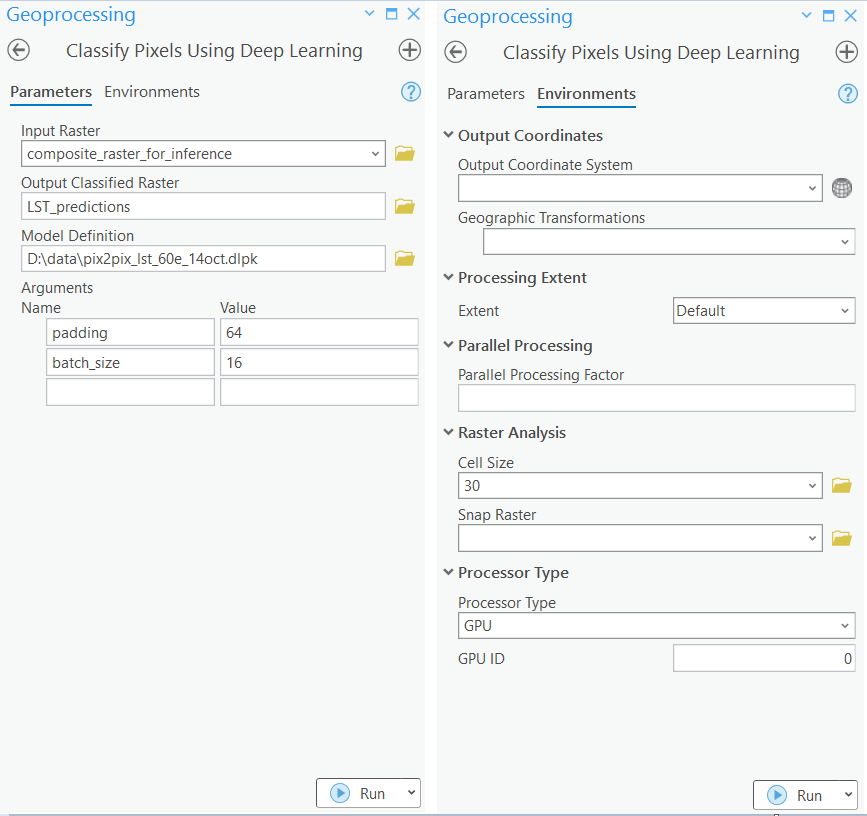
Task: Click globe icon for Output Coordinate System
Action: (x=842, y=188)
